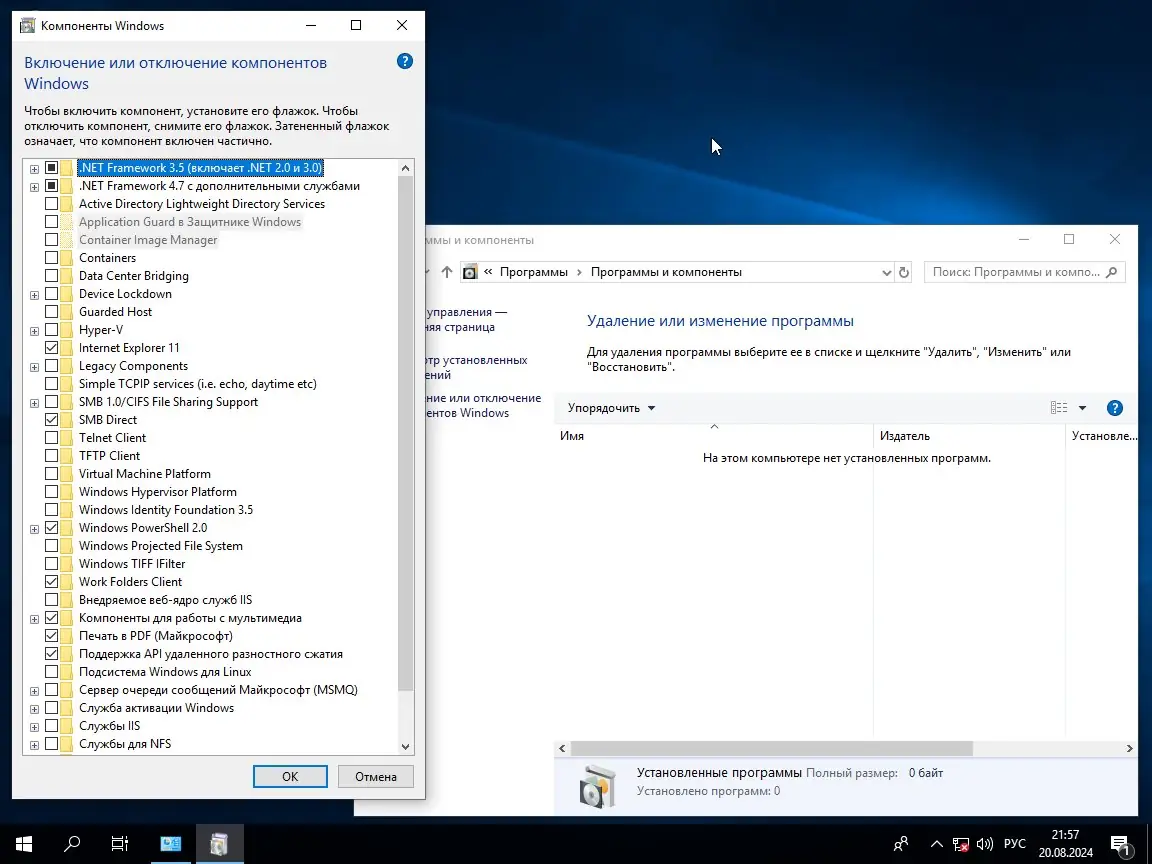This screenshot has width=1152, height=864.
Task: Refresh the Programs and Features address bar
Action: click(x=904, y=273)
